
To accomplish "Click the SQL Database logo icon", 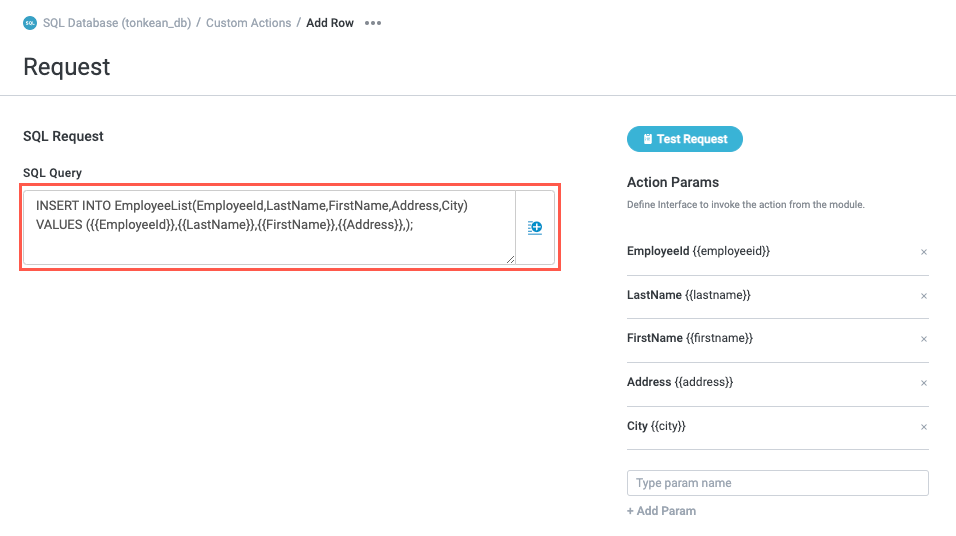I will tap(30, 23).
